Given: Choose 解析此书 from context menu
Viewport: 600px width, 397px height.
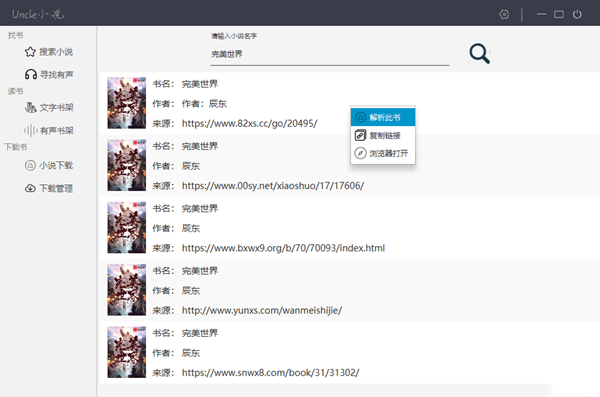Looking at the screenshot, I should (x=383, y=117).
